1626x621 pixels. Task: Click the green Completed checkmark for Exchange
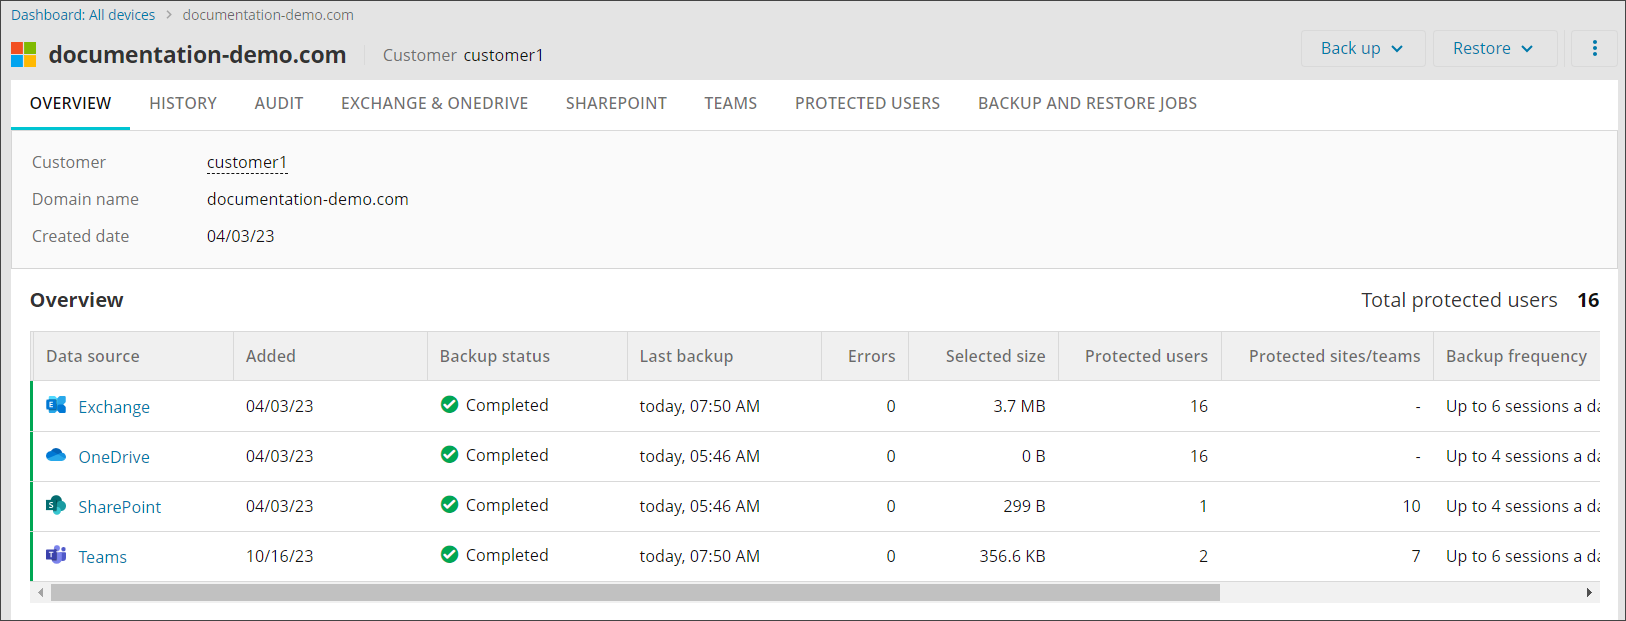point(449,405)
